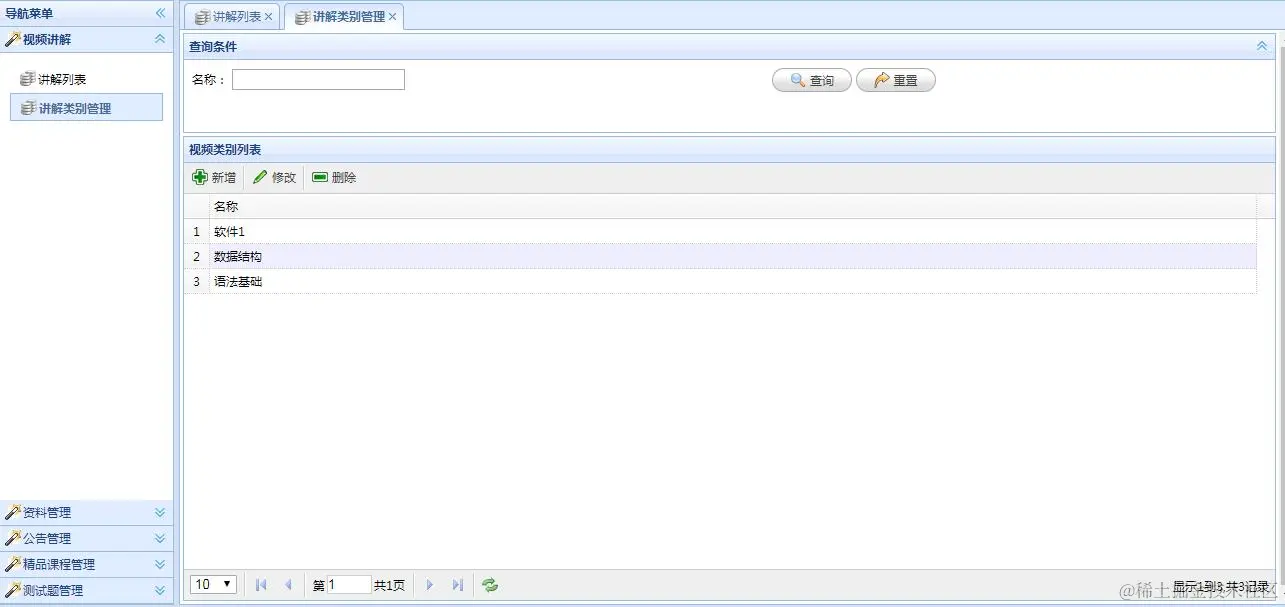1285x607 pixels.
Task: Collapse the navigation menu panel
Action: [x=160, y=13]
